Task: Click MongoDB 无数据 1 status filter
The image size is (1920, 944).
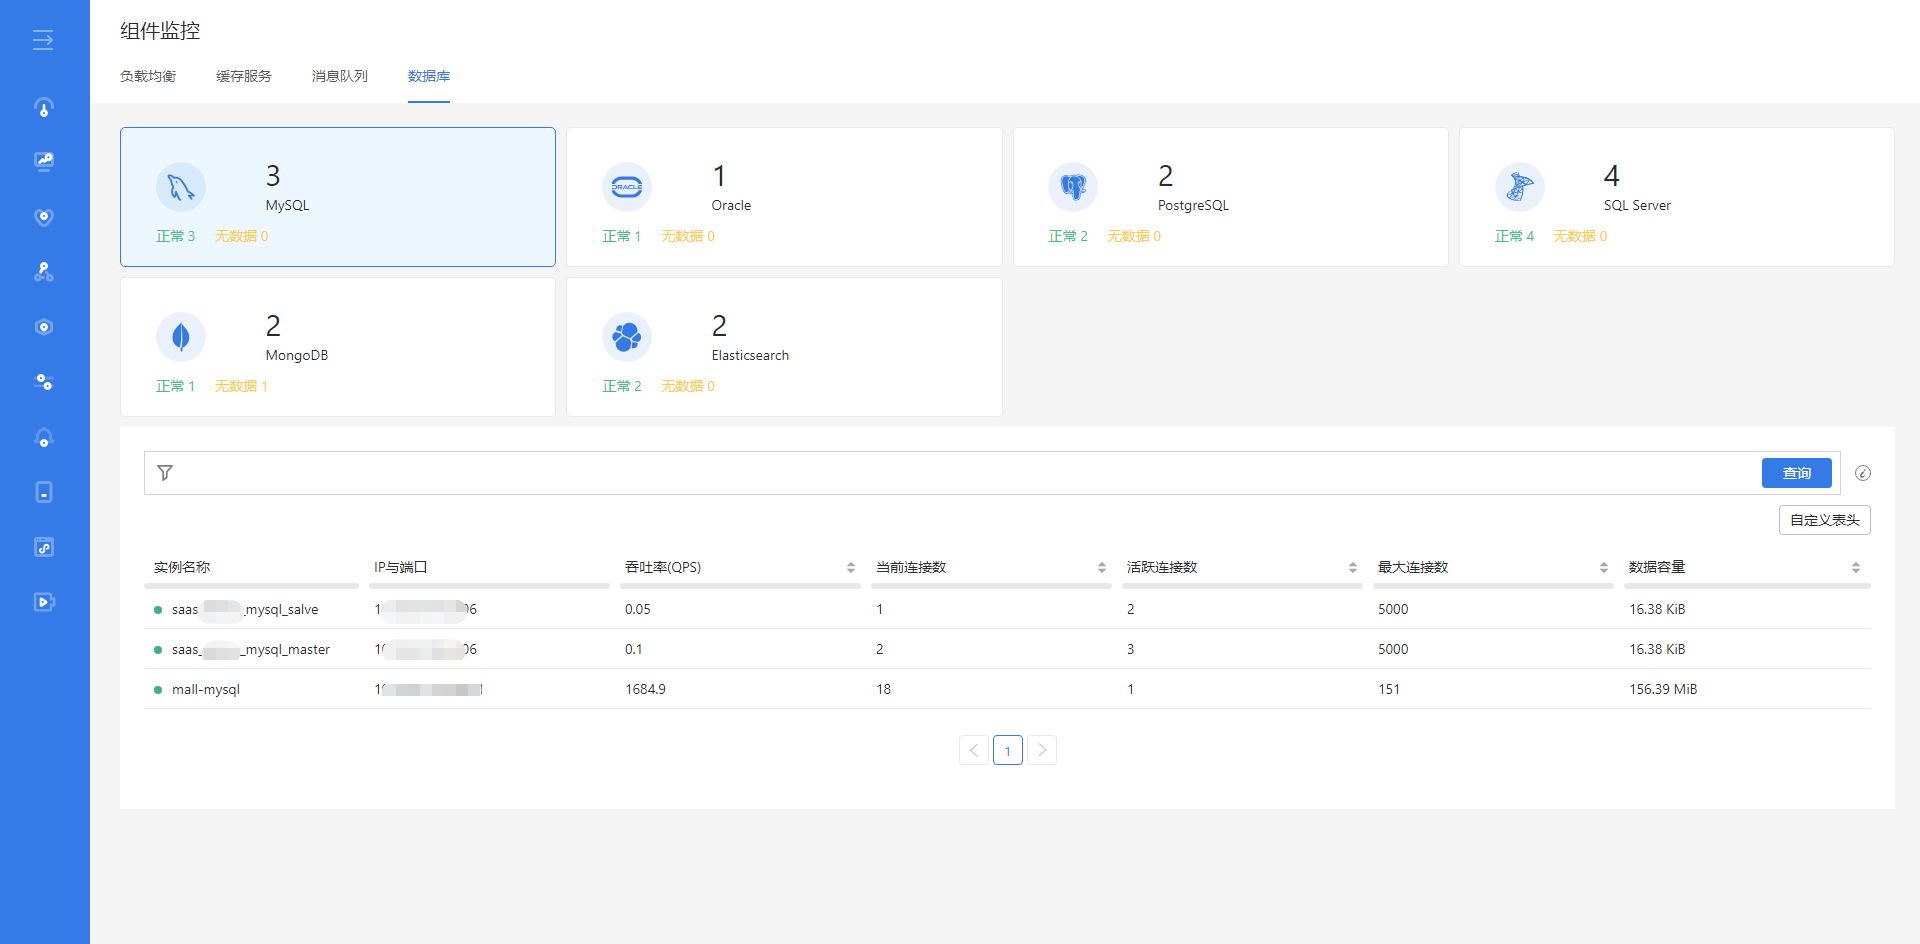Action: click(242, 386)
